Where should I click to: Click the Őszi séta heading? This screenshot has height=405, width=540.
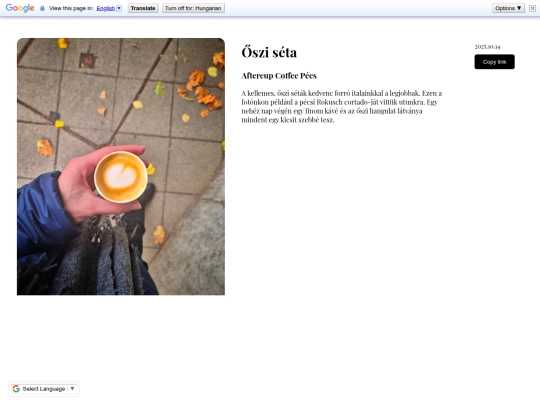pos(269,52)
